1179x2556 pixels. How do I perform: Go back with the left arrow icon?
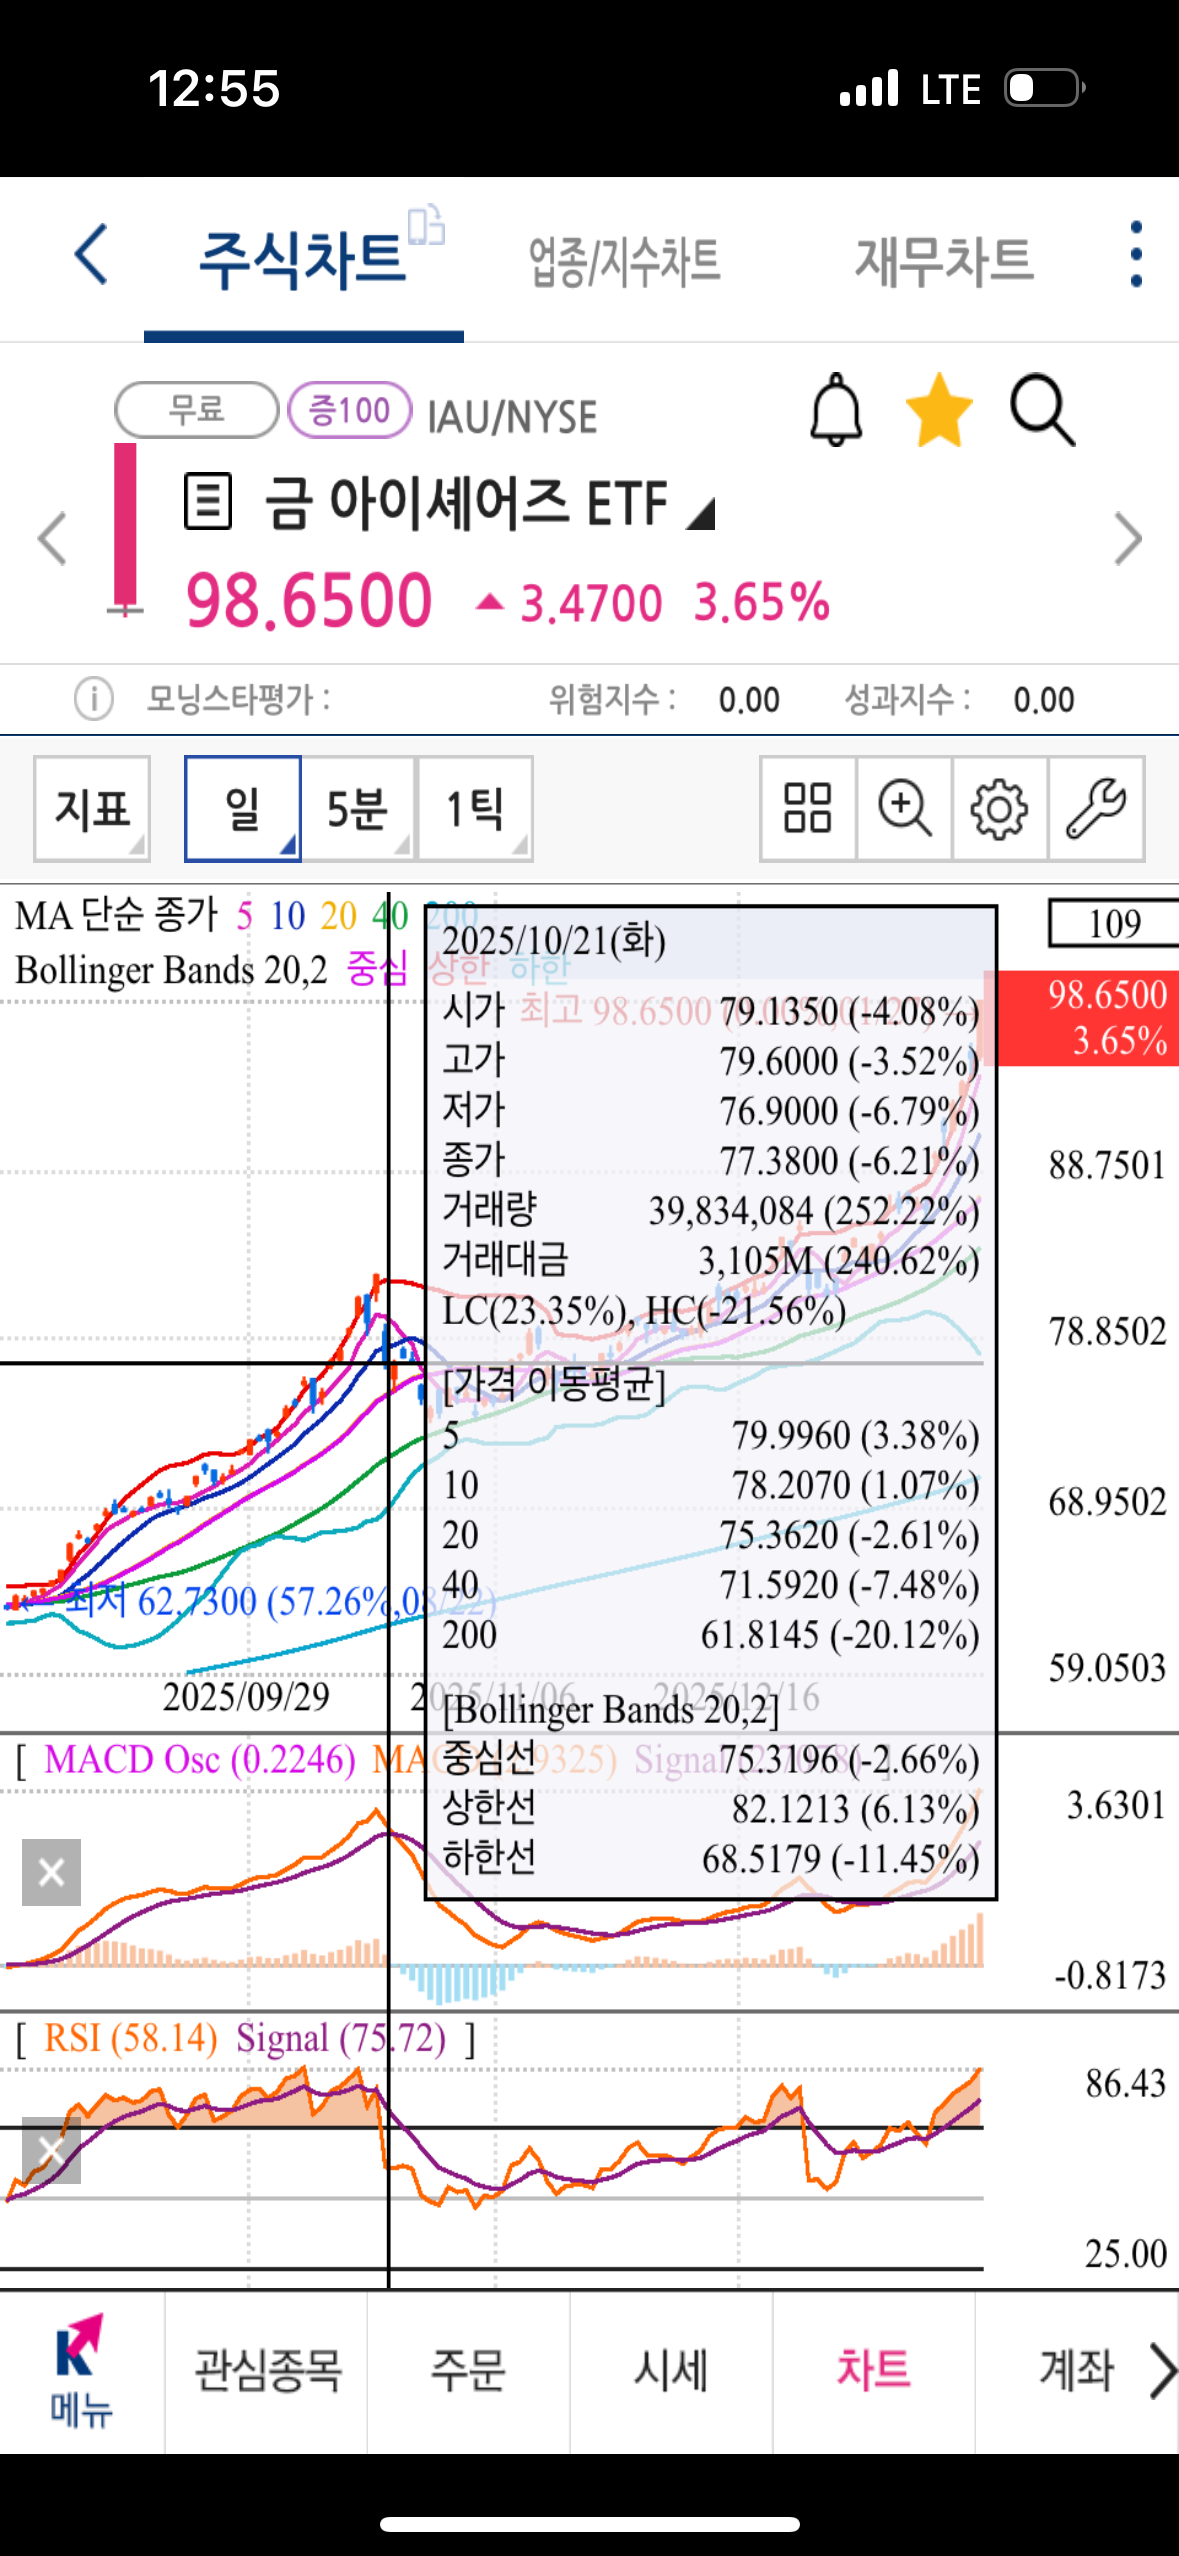[x=92, y=255]
